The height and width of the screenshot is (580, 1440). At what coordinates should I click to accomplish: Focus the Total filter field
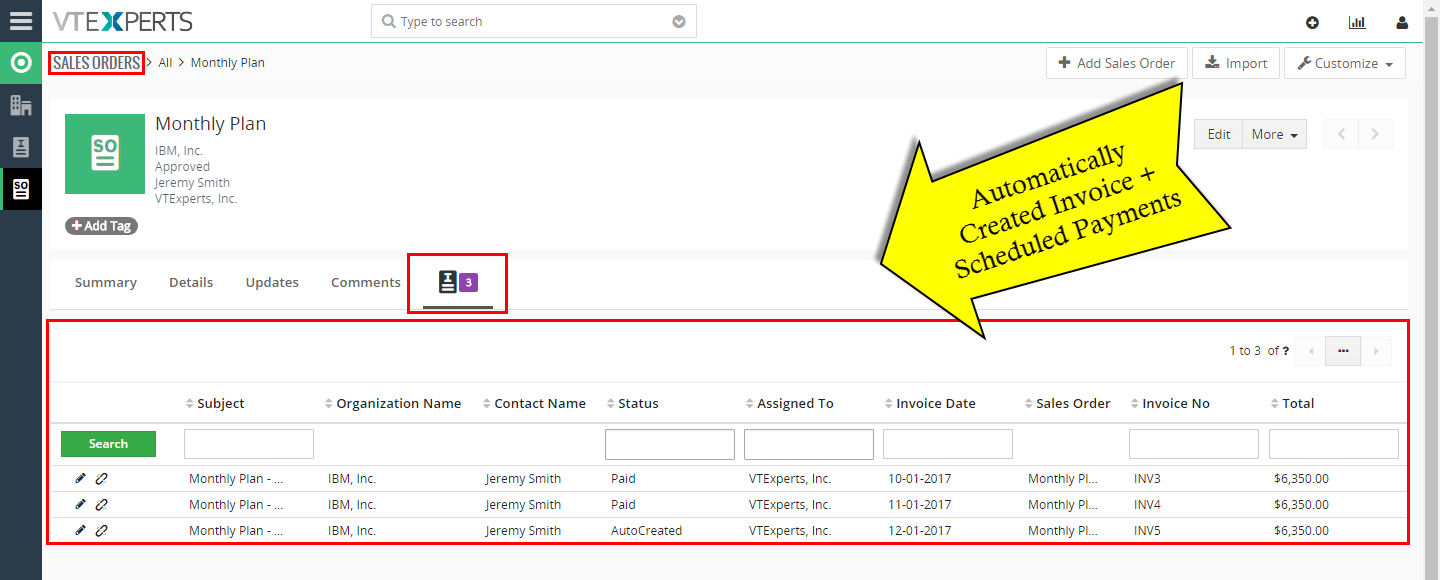tap(1334, 444)
